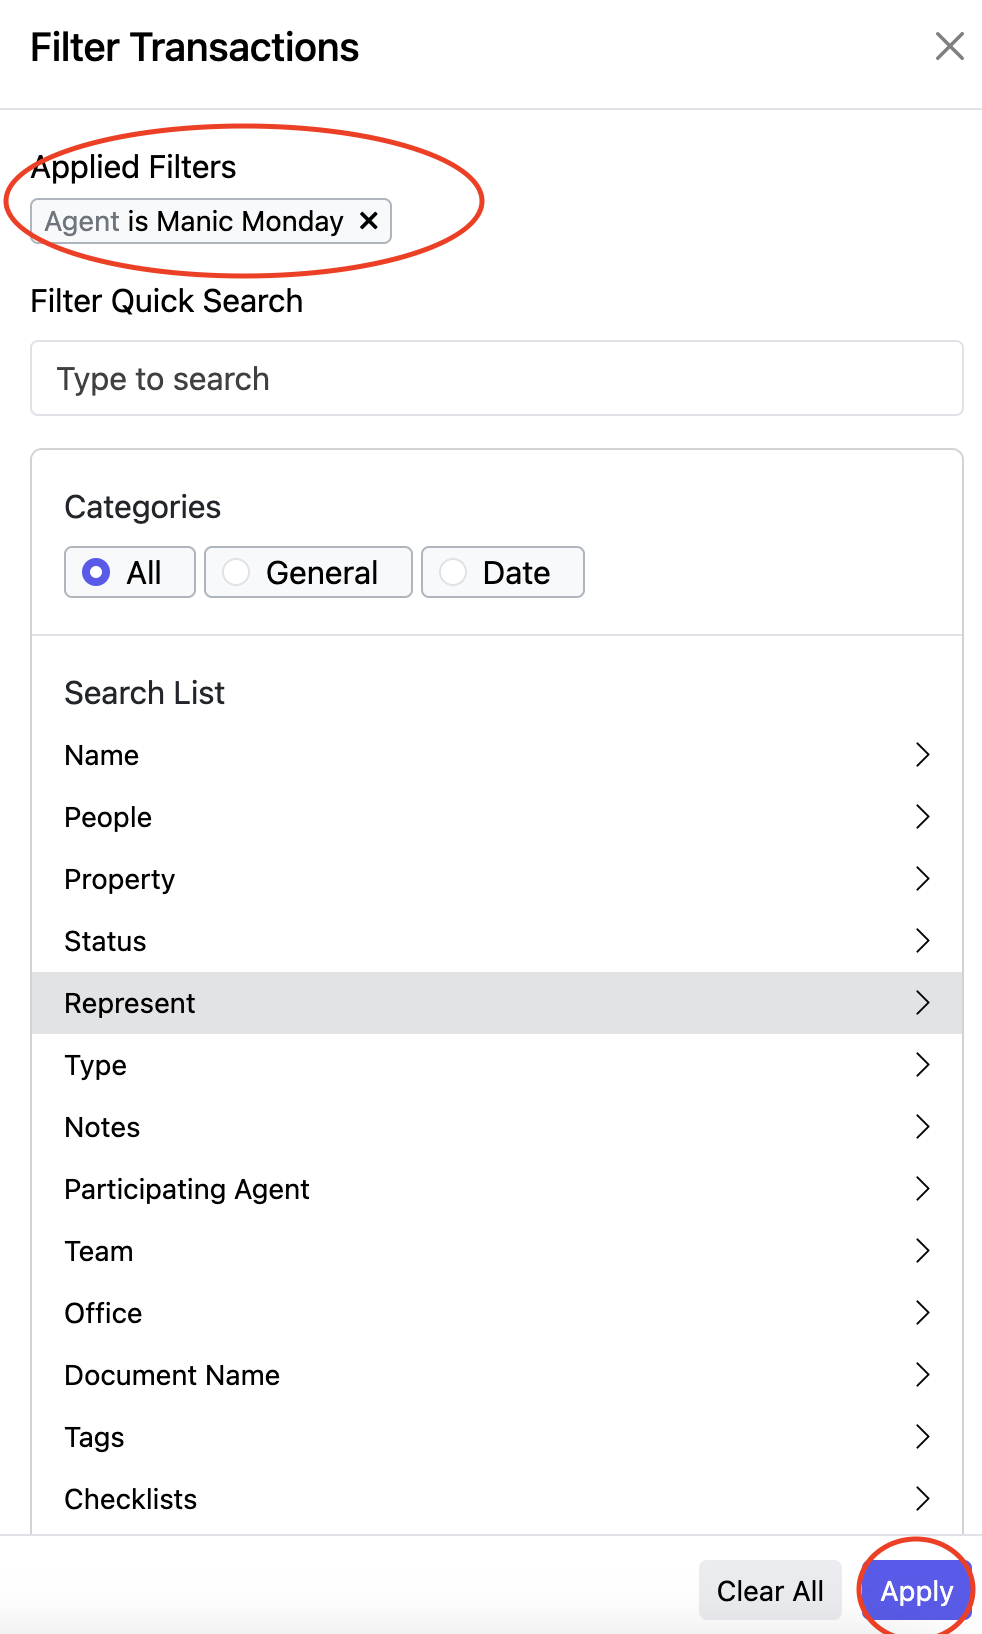This screenshot has width=982, height=1634.
Task: Click the Tags row chevron icon
Action: (x=922, y=1437)
